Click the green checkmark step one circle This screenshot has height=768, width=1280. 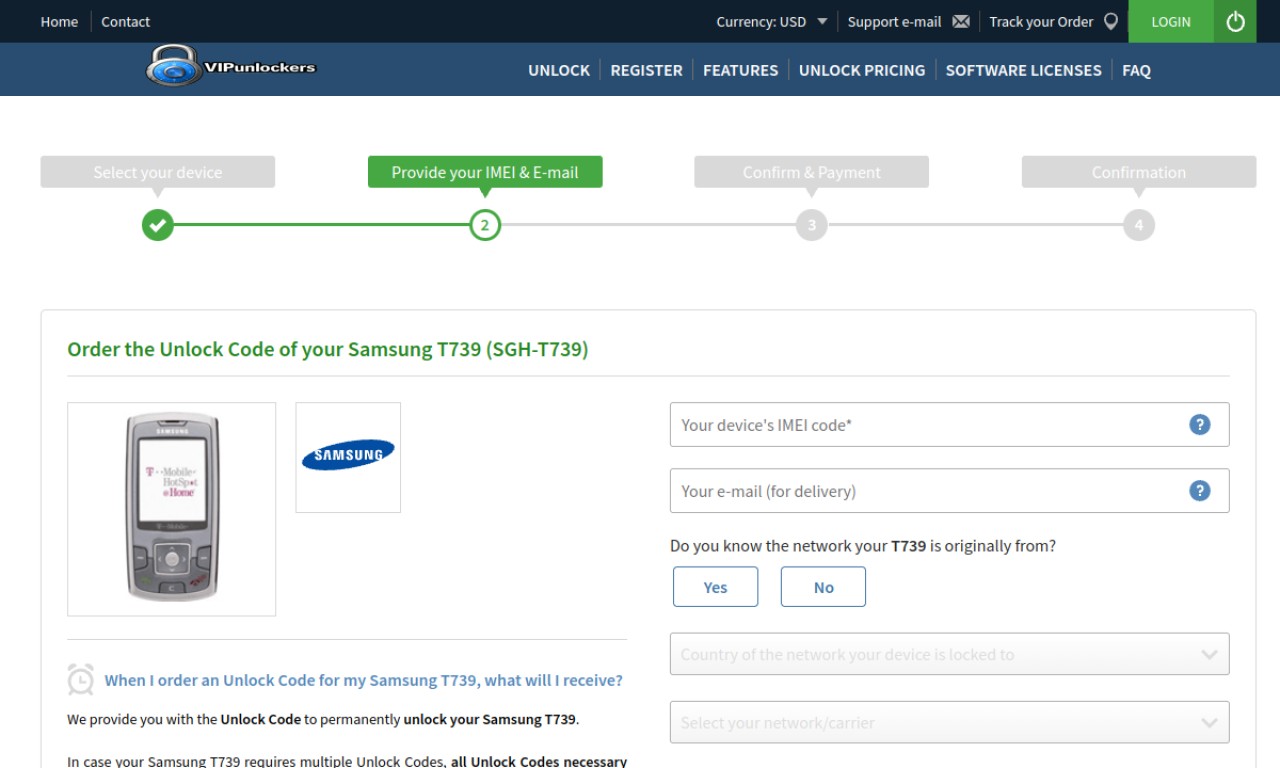pos(157,225)
